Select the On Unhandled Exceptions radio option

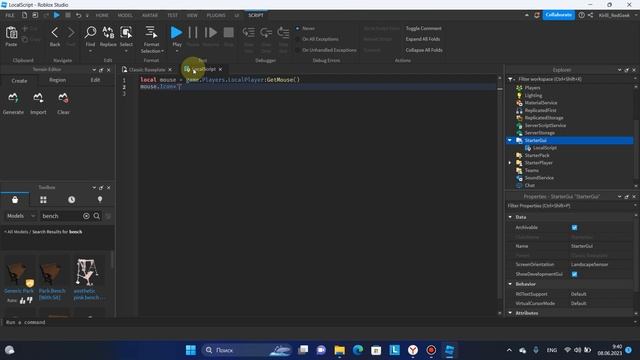298,50
